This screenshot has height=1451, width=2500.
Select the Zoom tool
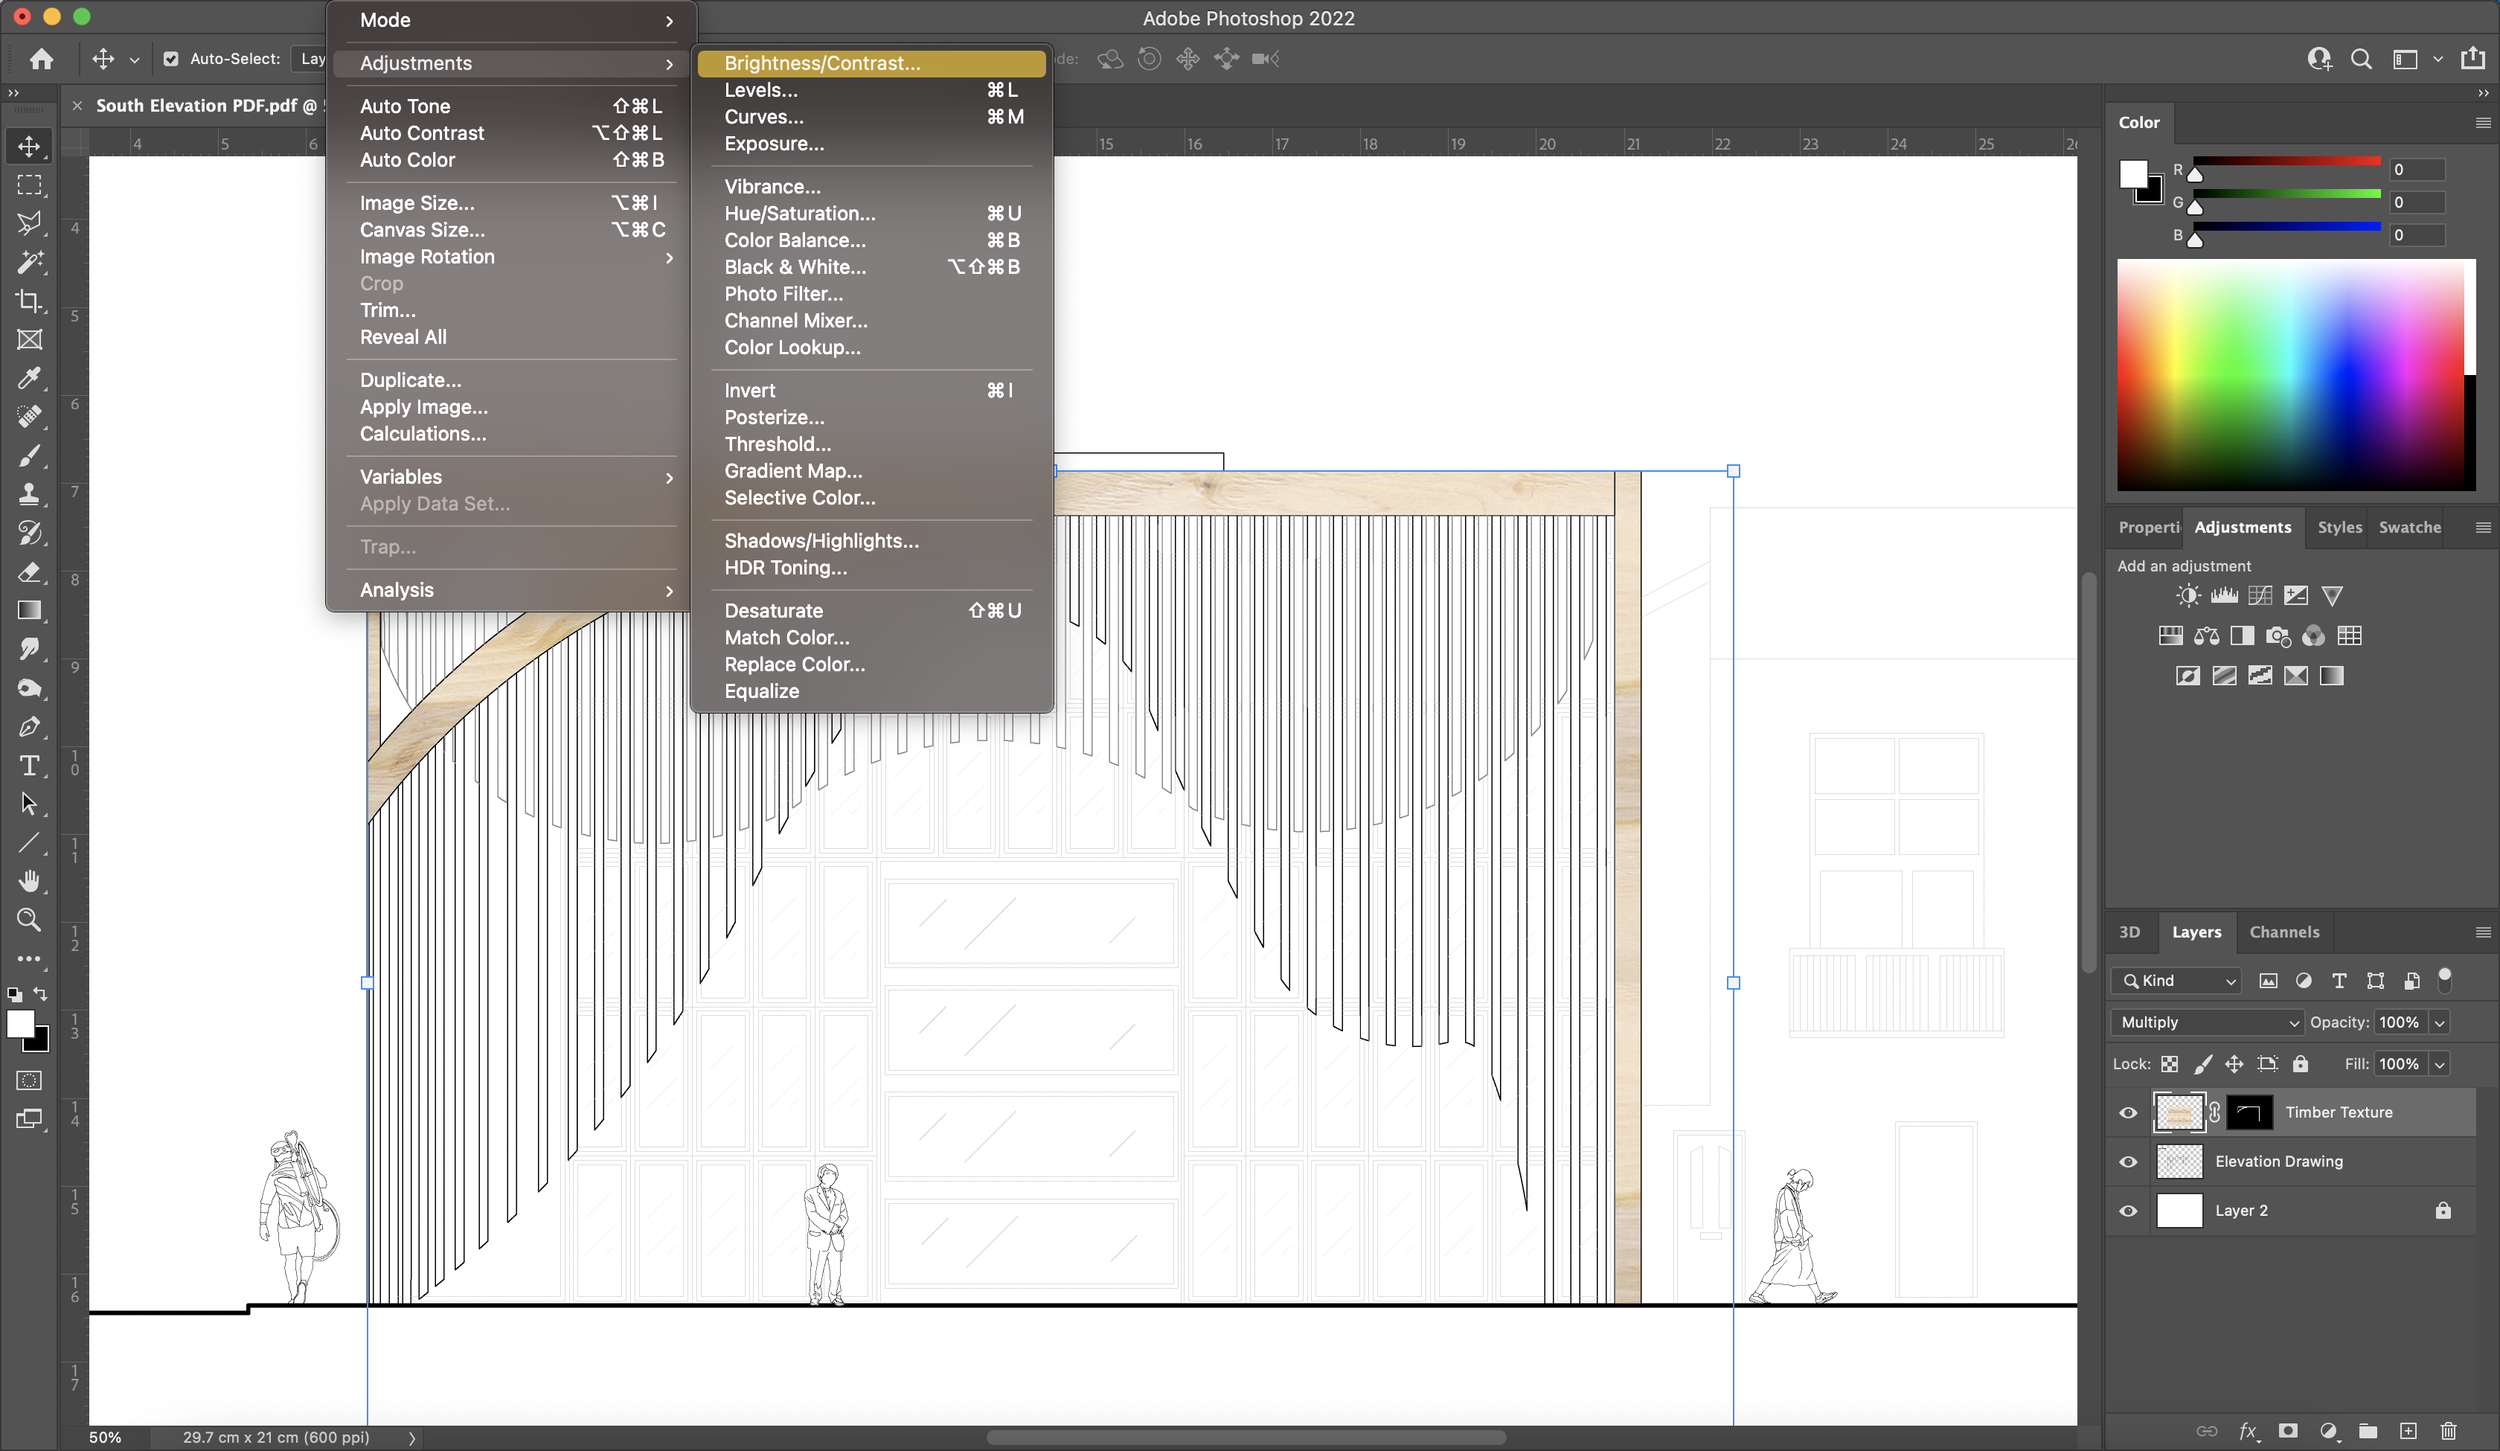point(29,920)
